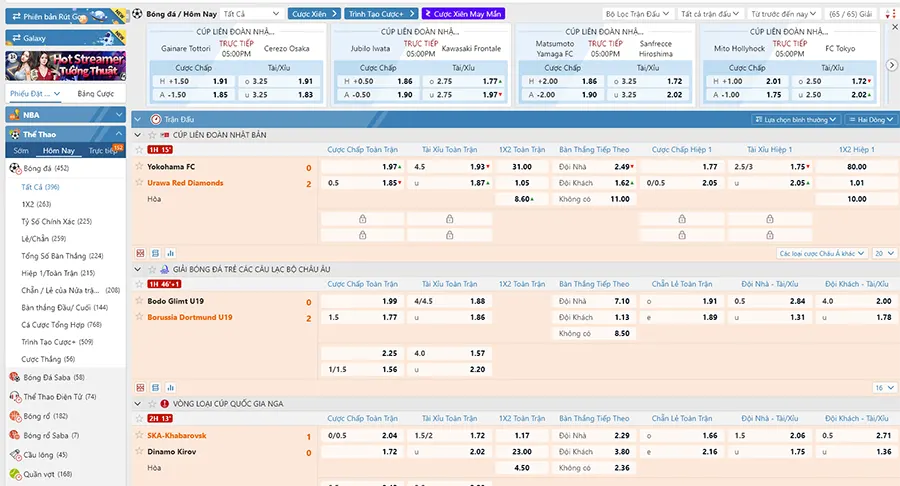Click the Bóng đá soccer ball sidebar icon
The width and height of the screenshot is (900, 486).
point(15,168)
